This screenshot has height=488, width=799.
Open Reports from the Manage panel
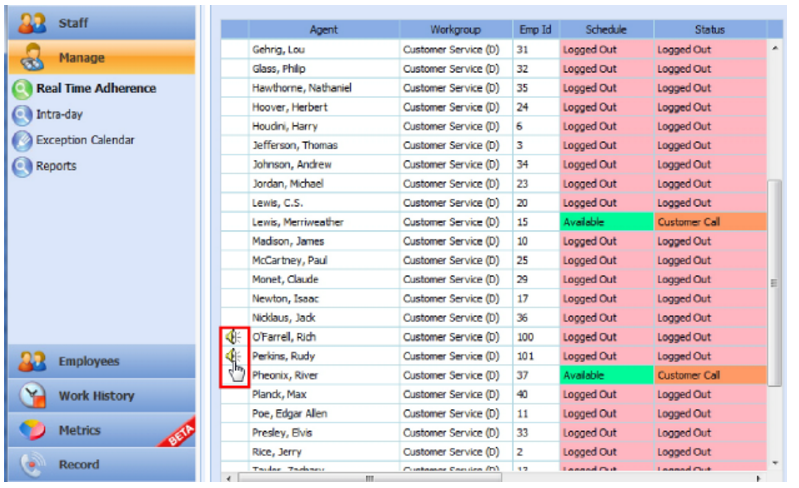point(55,167)
